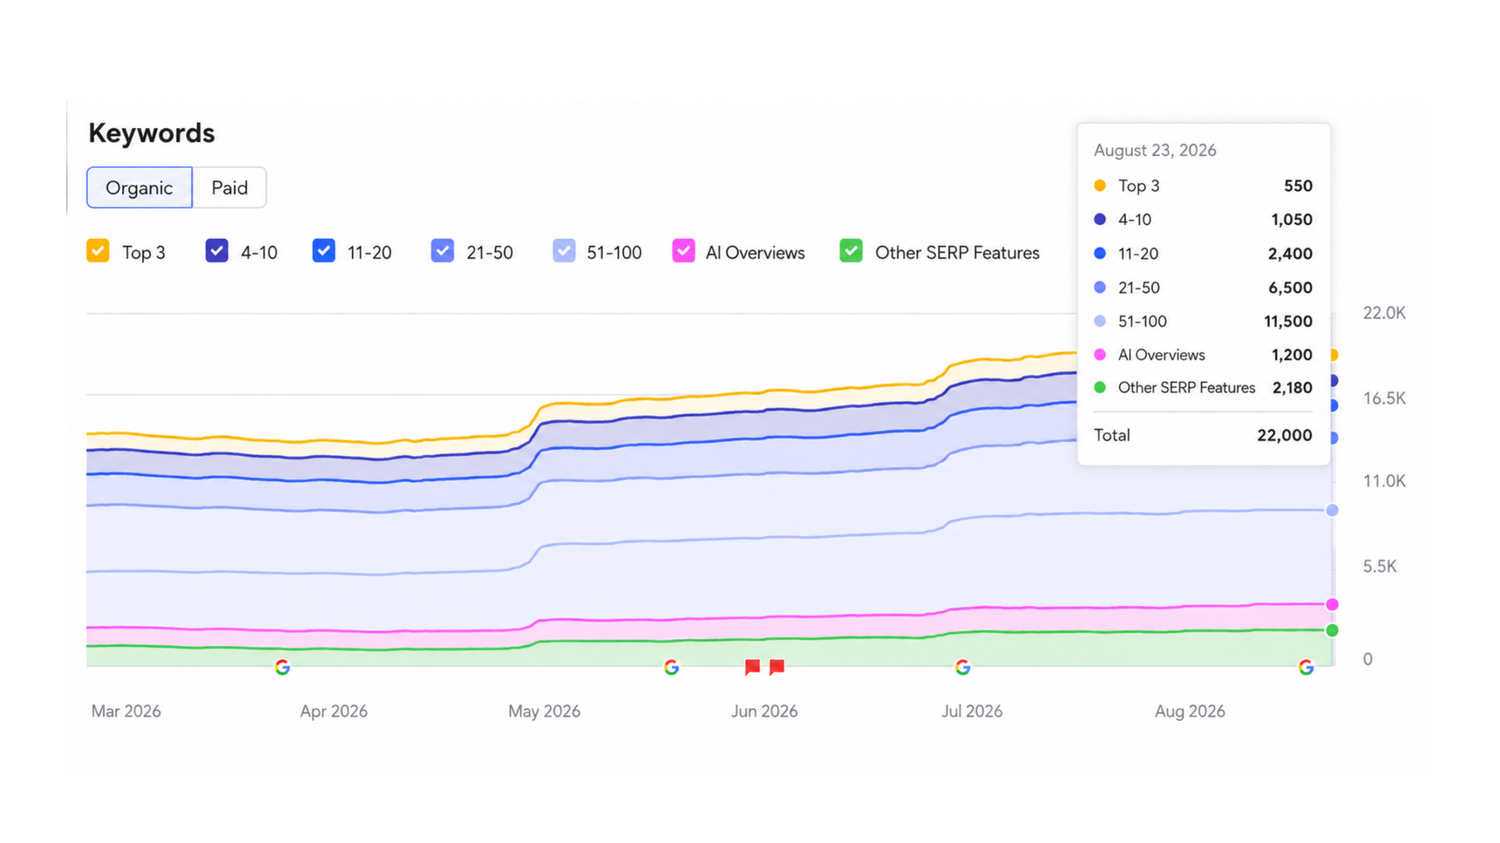This screenshot has height=843, width=1500.
Task: Open the Google update marker in late August
Action: (x=1306, y=667)
